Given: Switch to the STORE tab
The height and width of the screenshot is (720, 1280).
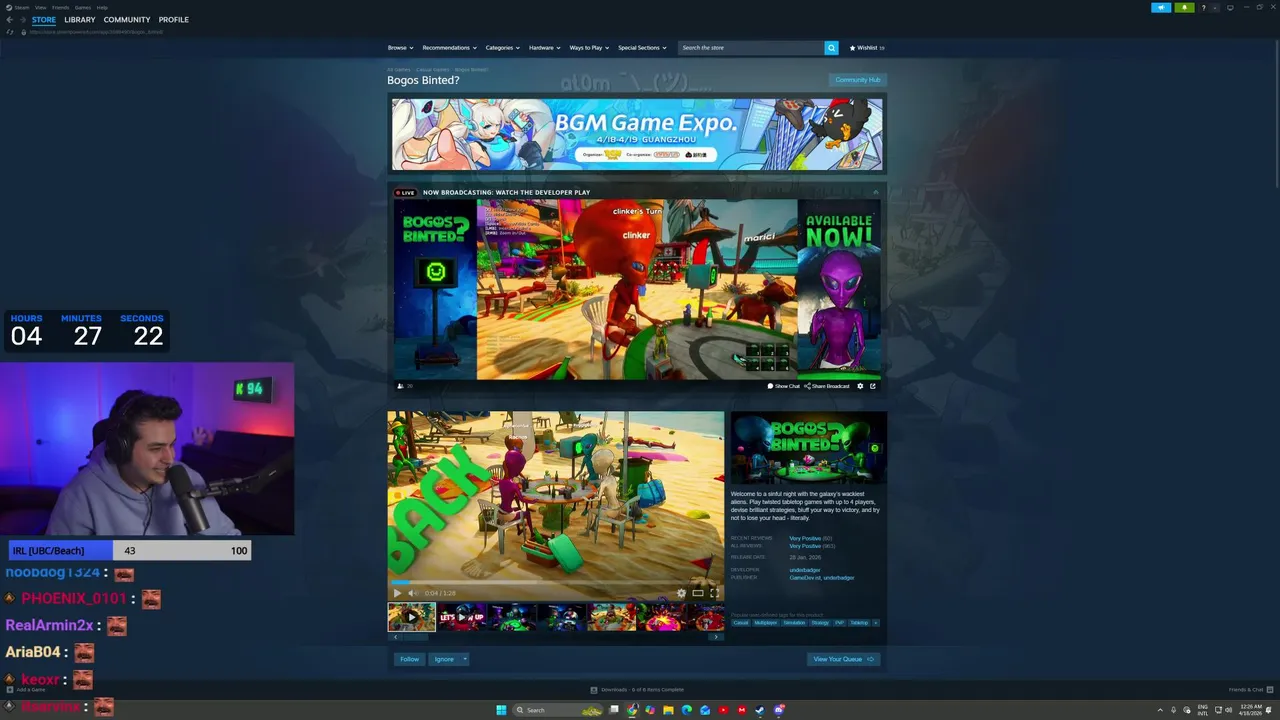Looking at the screenshot, I should coord(44,20).
